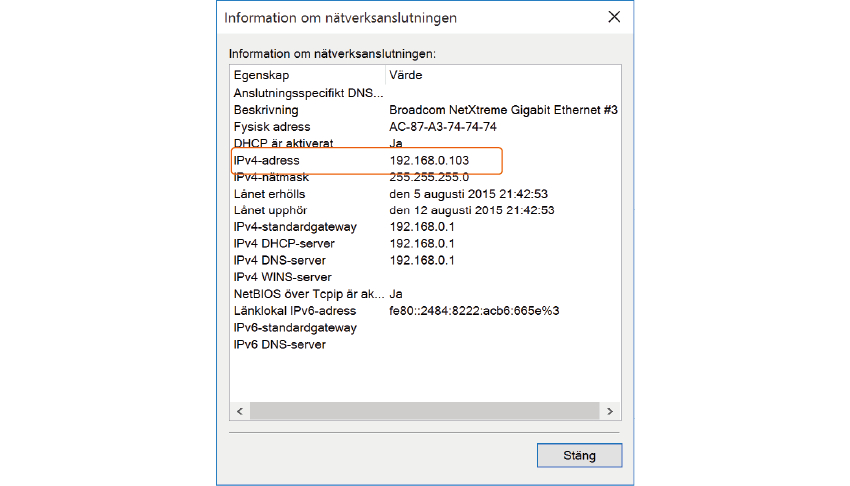Viewport: 850px width, 486px height.
Task: Select the Beskrivning row
Action: click(x=266, y=110)
